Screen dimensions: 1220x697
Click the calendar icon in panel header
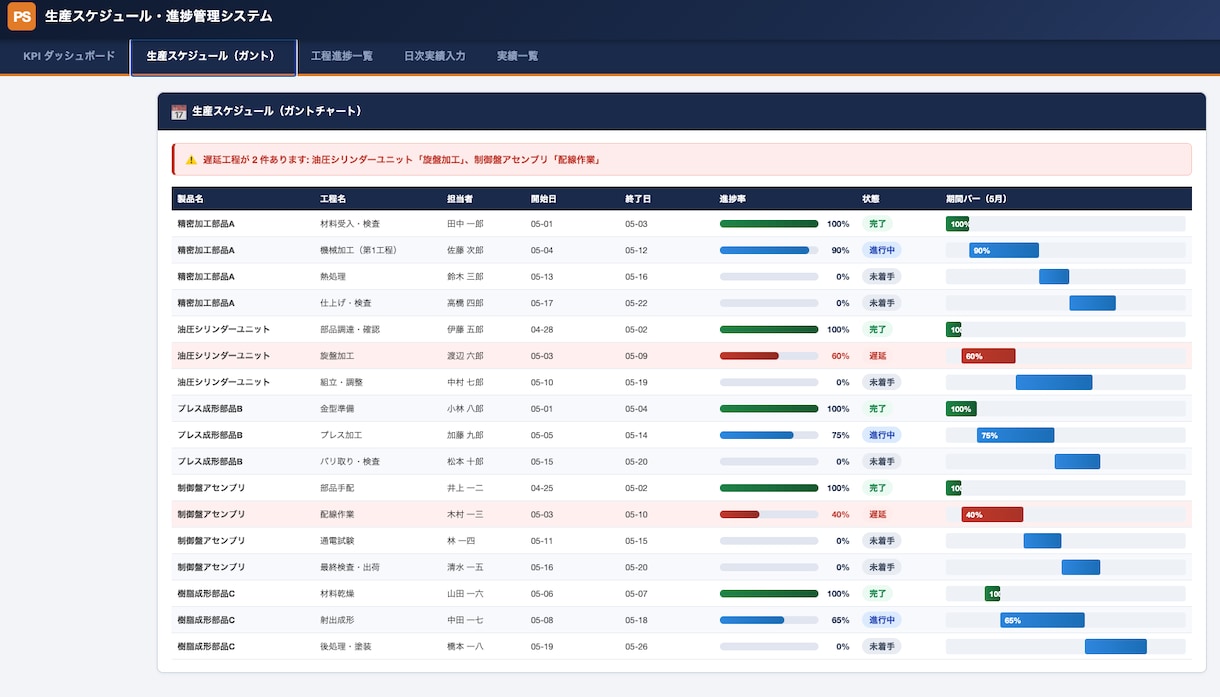pos(179,112)
